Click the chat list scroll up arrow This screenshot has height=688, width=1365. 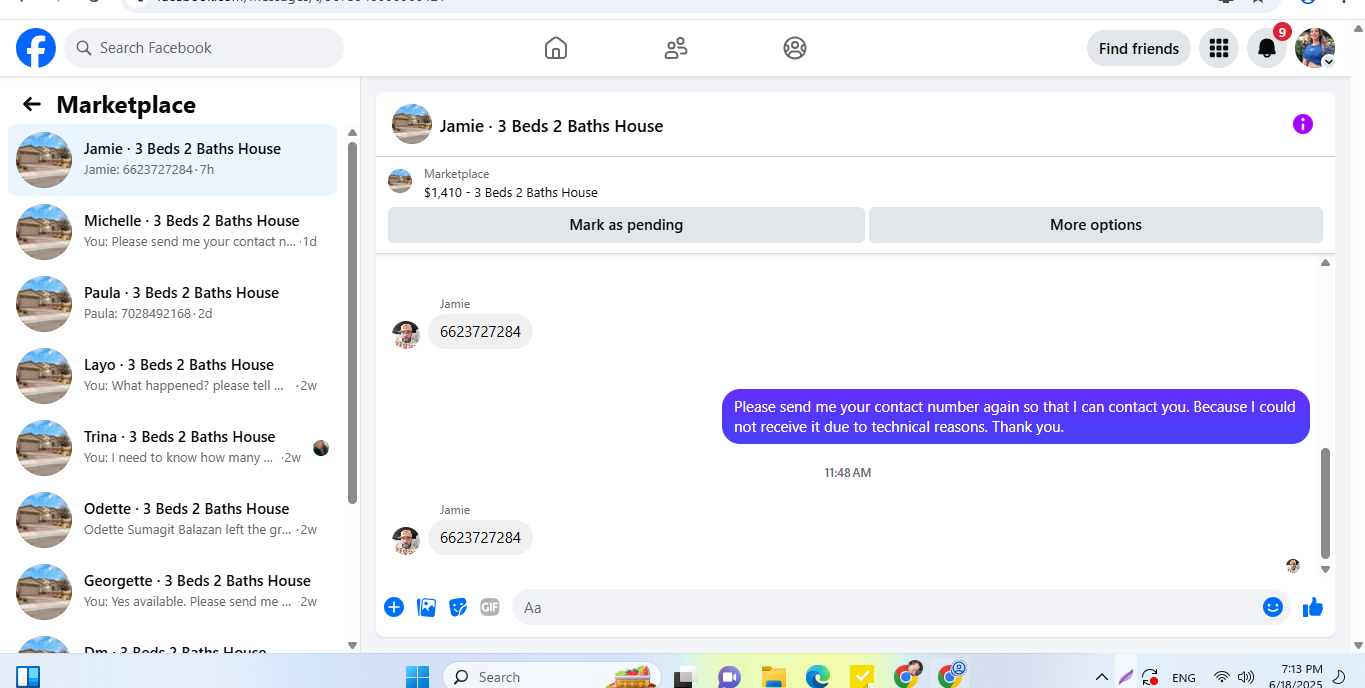click(x=352, y=132)
